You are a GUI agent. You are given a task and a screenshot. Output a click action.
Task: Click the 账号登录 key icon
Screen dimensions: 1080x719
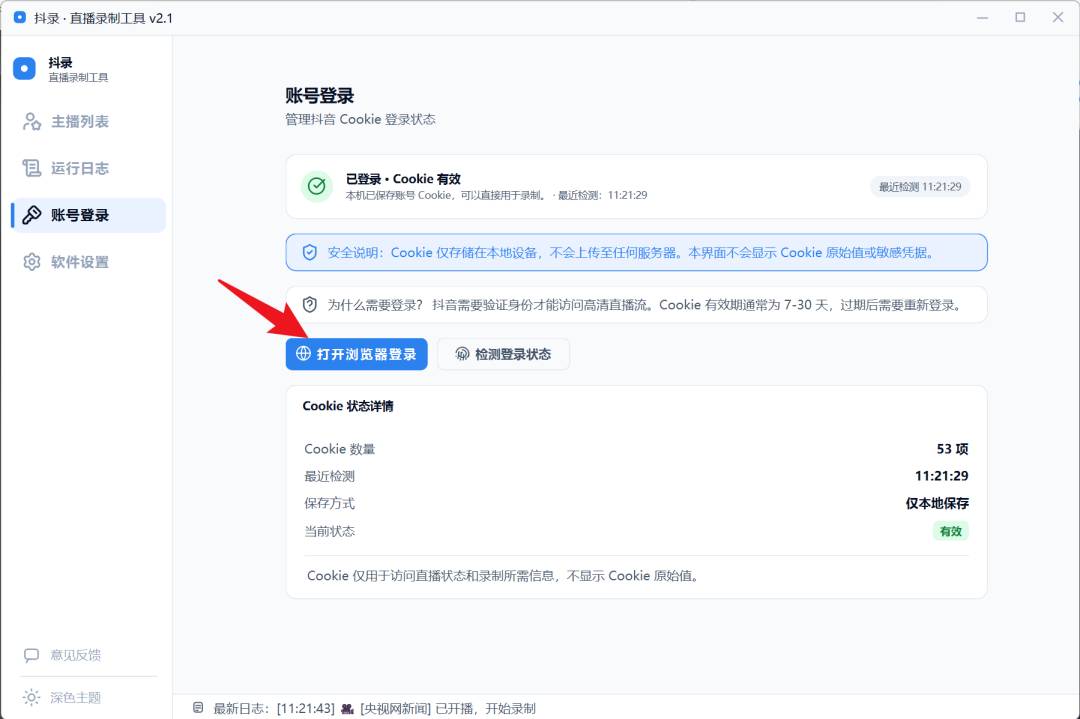[32, 216]
